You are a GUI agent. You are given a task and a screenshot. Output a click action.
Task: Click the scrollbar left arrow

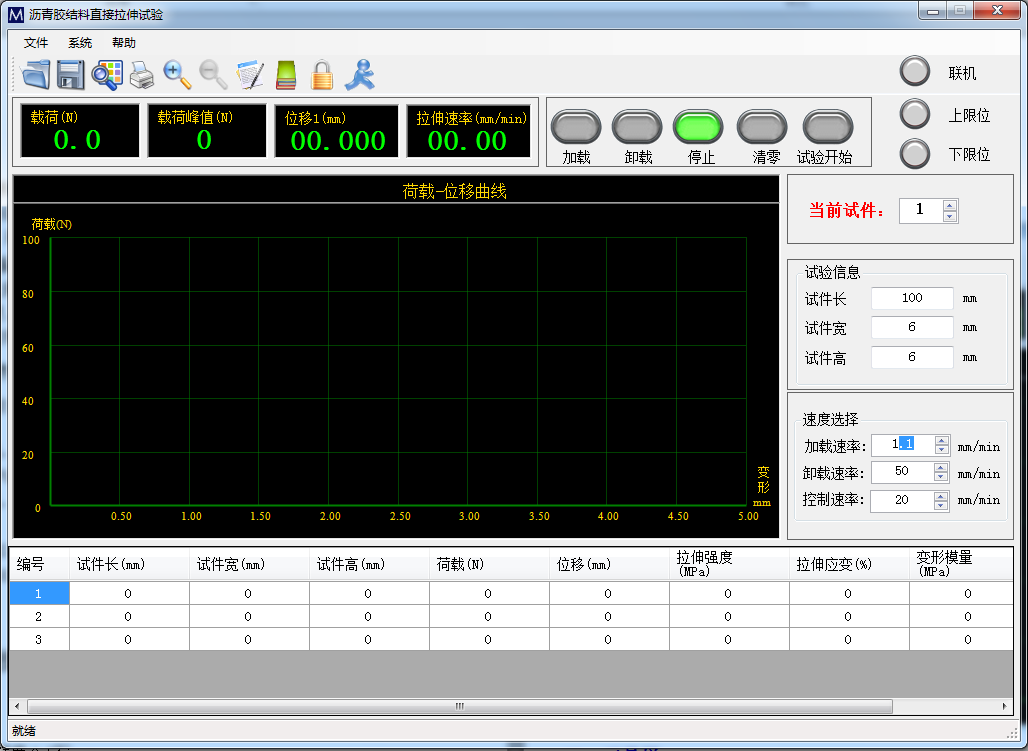17,706
